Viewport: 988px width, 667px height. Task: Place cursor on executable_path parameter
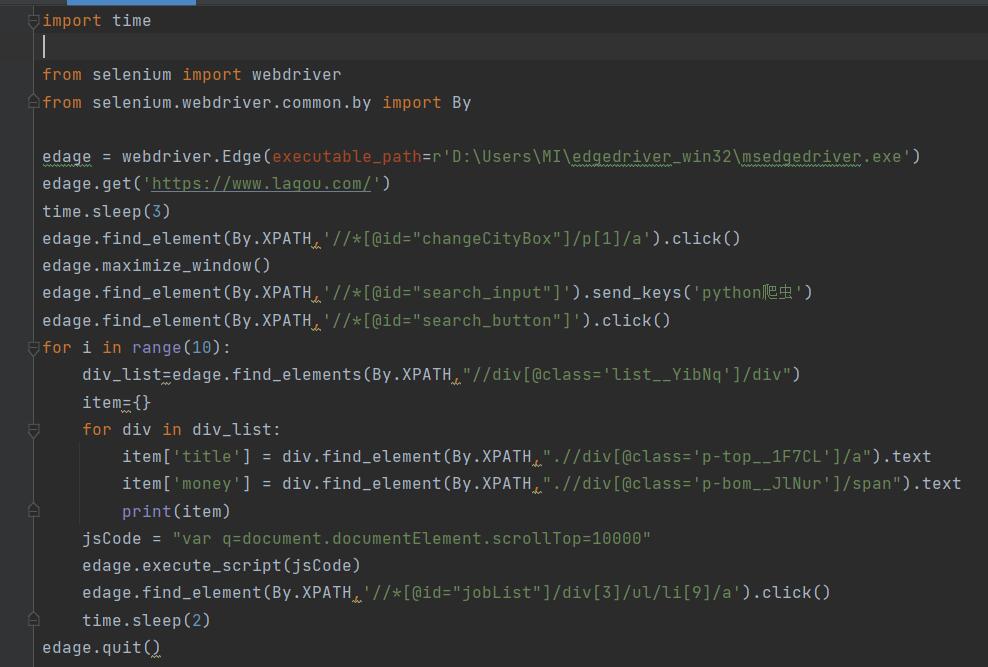(346, 157)
